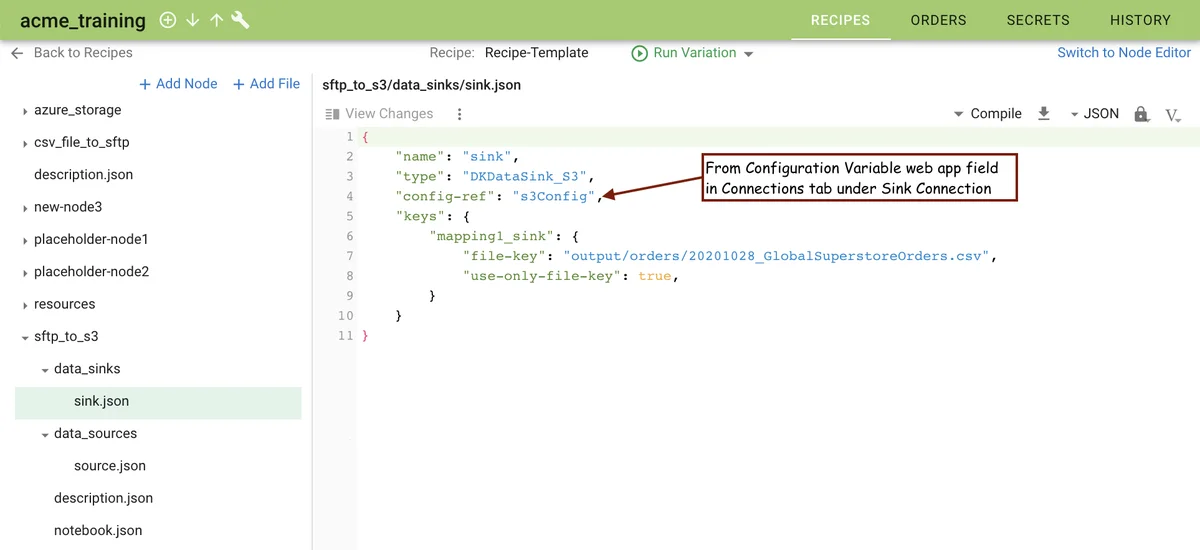Collapse the sftp_to_s3 node folder

[x=25, y=338]
